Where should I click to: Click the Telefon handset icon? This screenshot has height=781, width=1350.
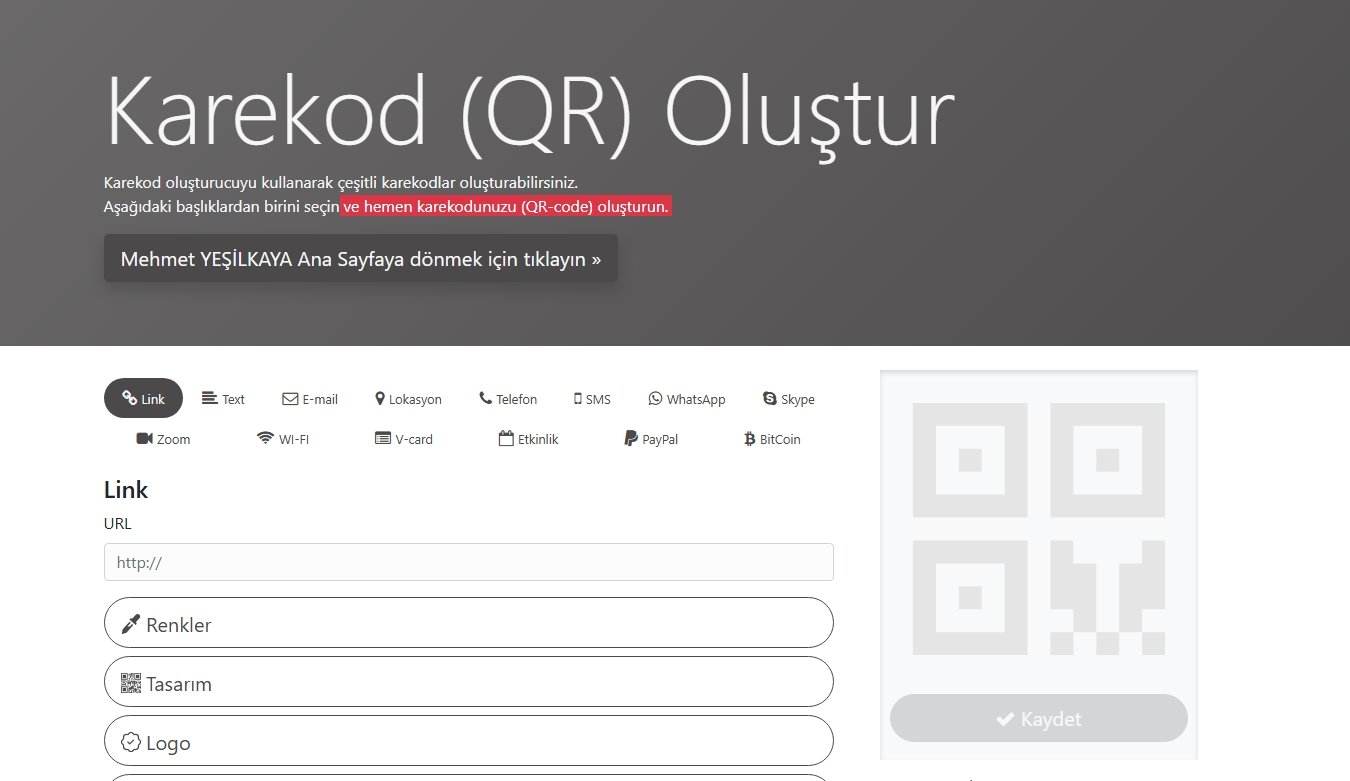pyautogui.click(x=485, y=398)
